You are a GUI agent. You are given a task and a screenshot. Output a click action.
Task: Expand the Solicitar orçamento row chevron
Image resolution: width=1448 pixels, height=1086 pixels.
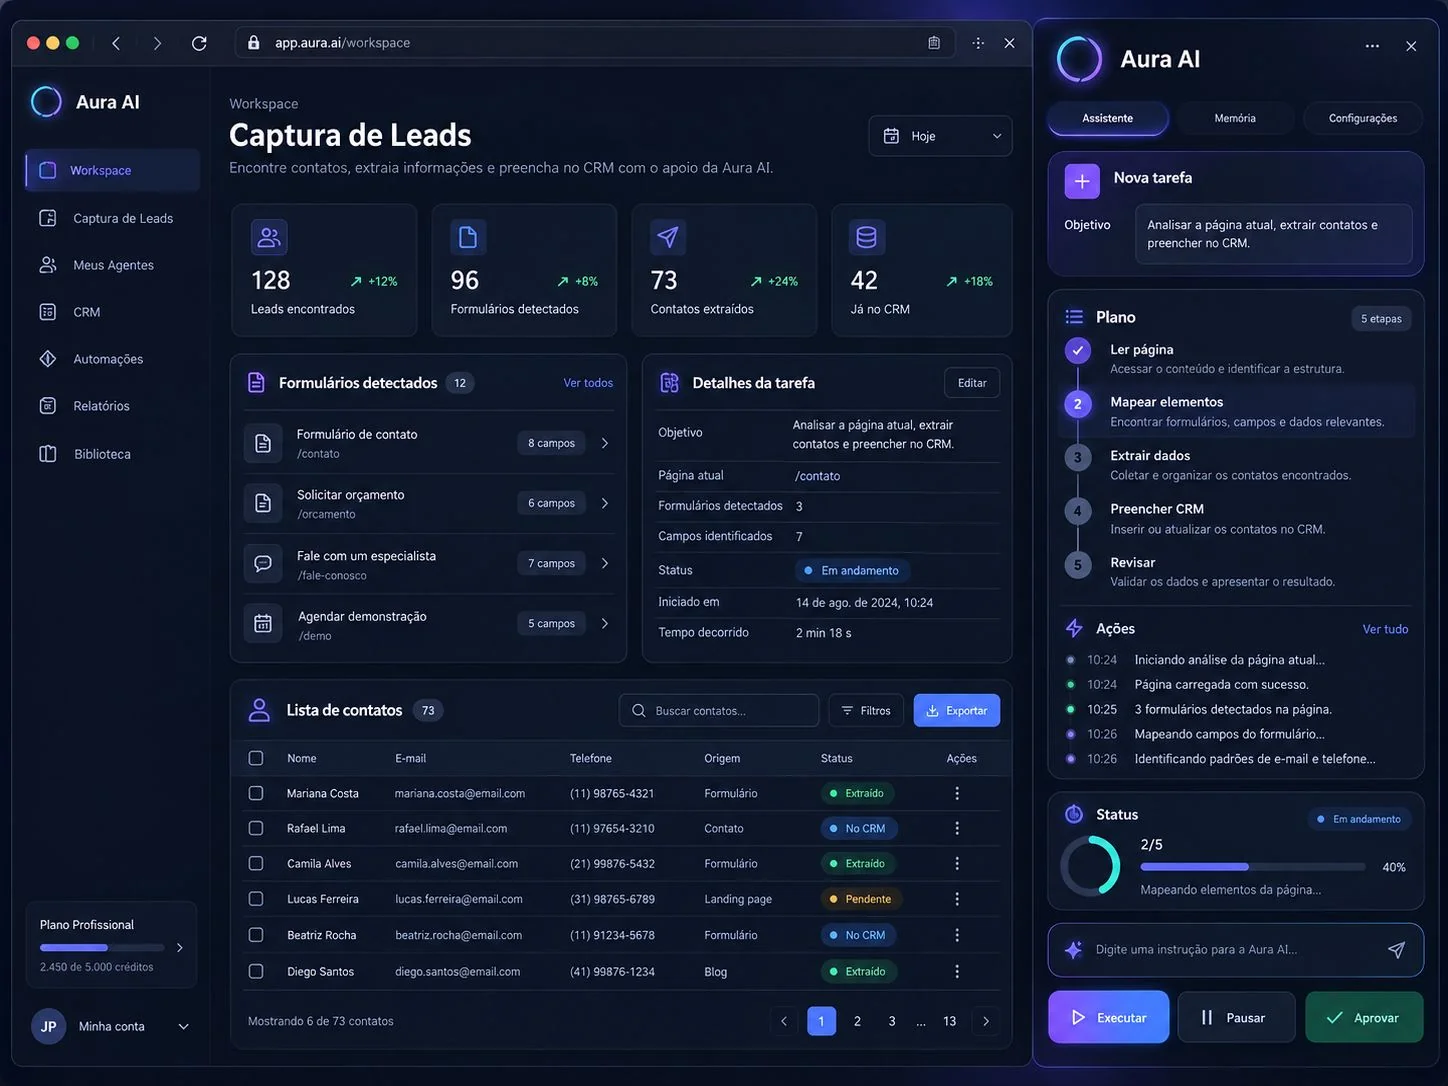pos(605,503)
